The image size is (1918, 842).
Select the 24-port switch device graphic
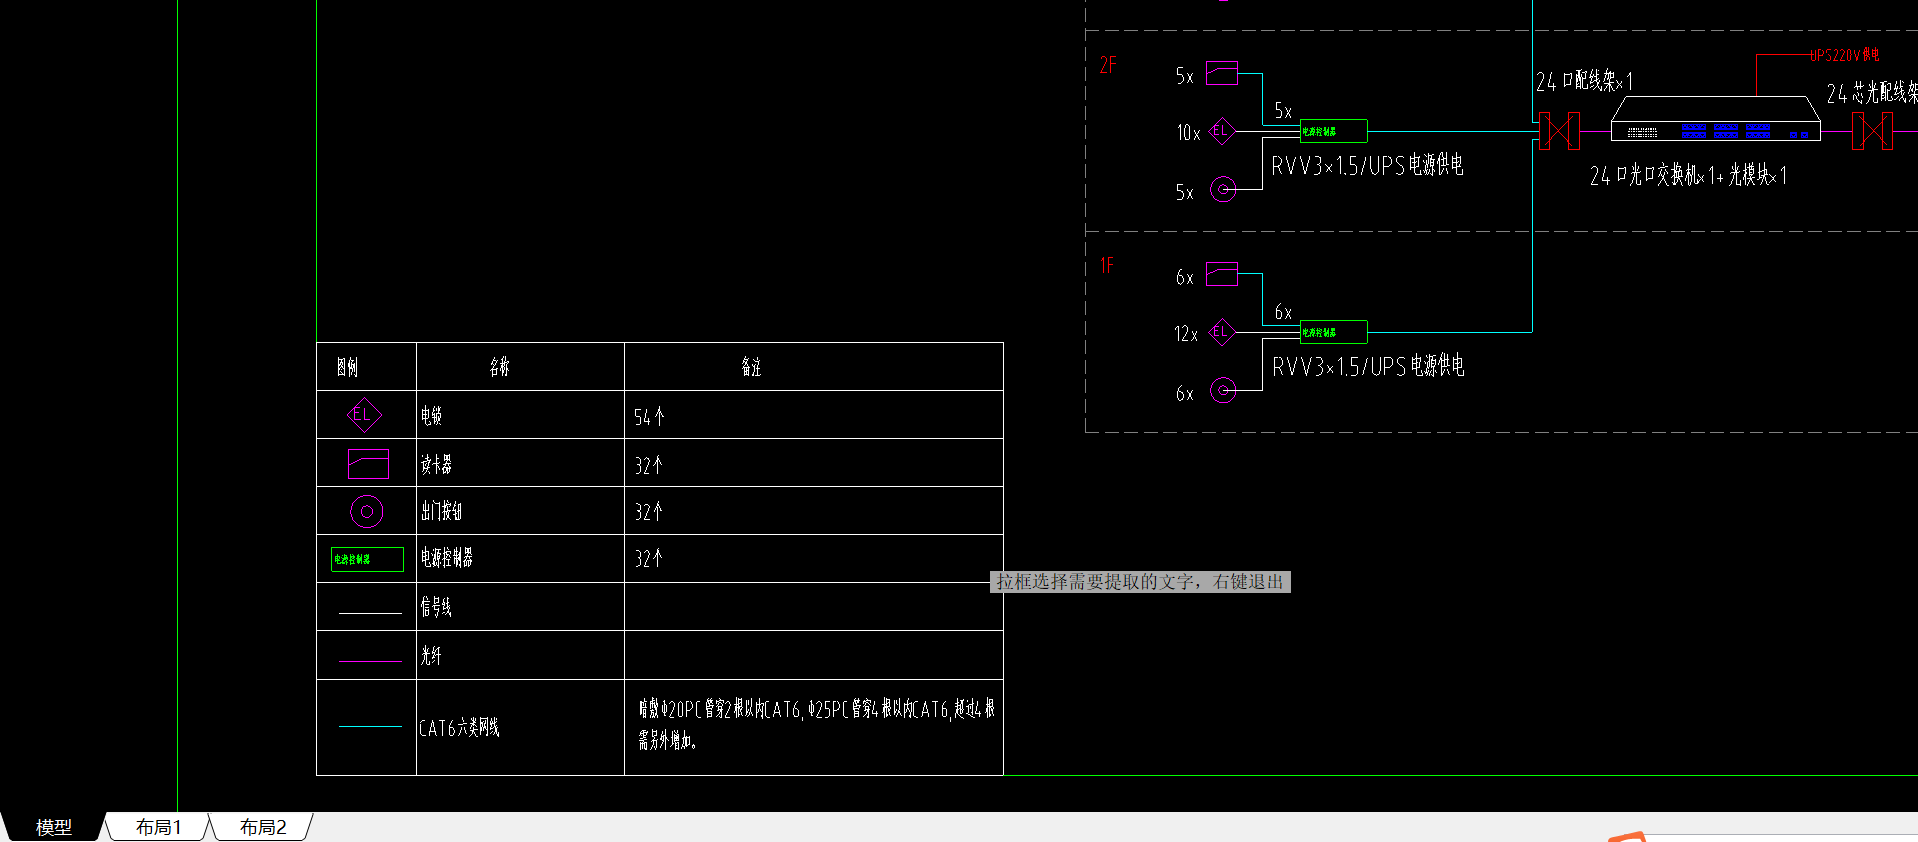click(1716, 119)
